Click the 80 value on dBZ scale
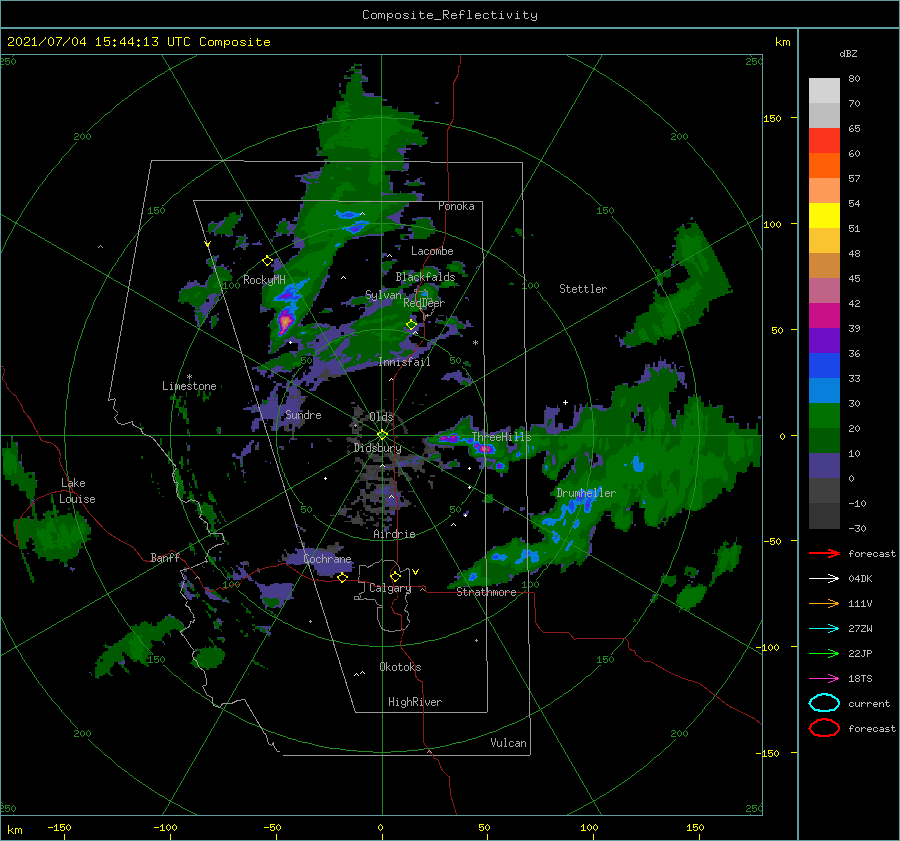Image resolution: width=900 pixels, height=841 pixels. click(854, 79)
